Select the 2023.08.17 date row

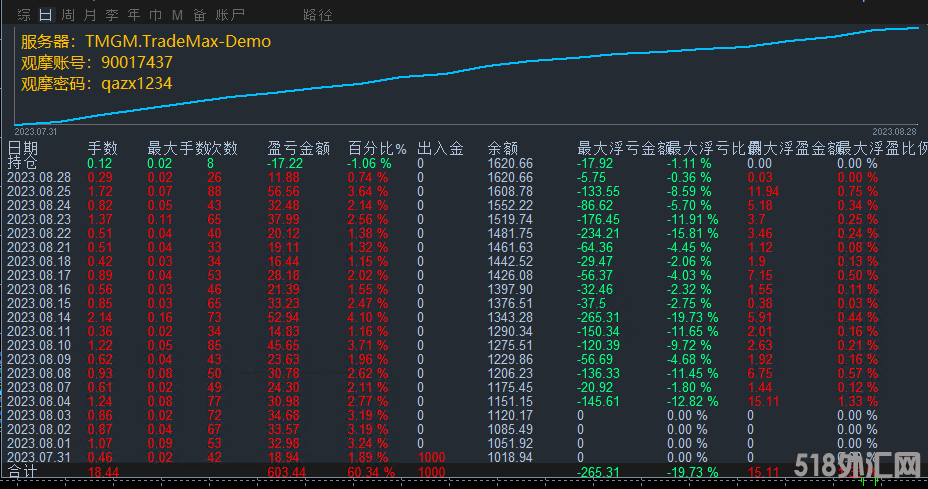coord(38,276)
